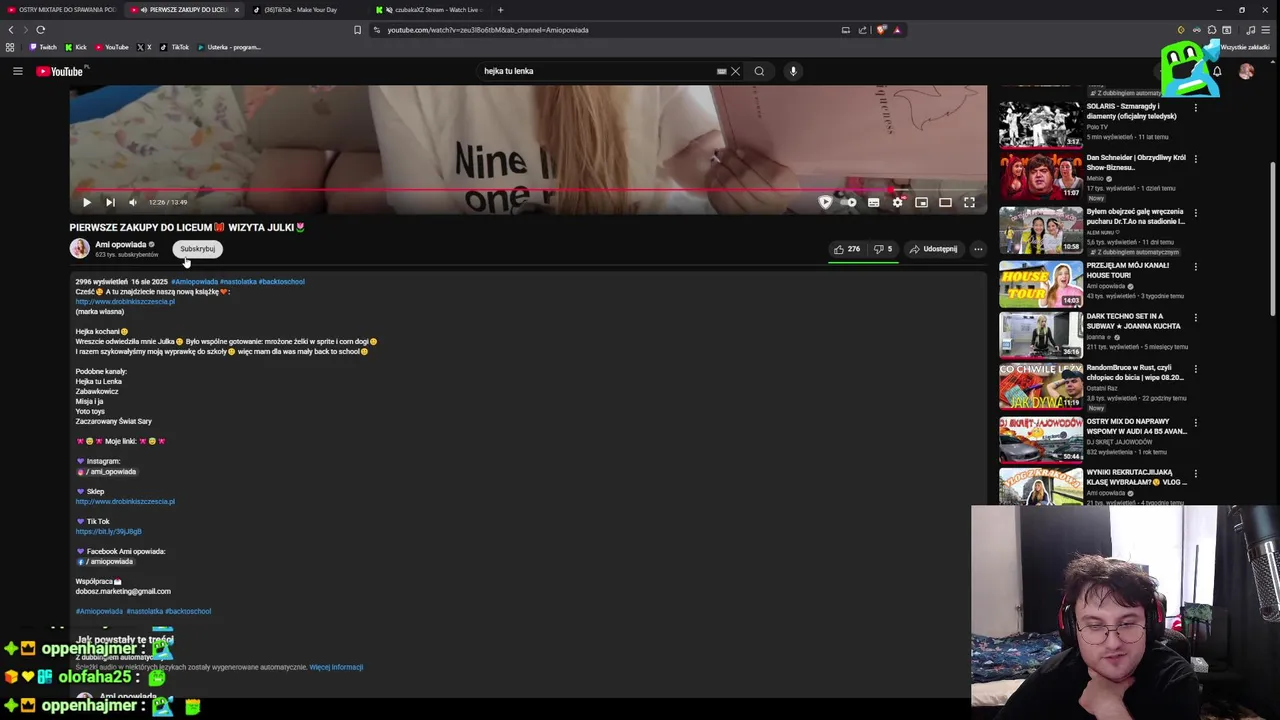
Task: Click the share icon in address bar
Action: click(x=862, y=30)
